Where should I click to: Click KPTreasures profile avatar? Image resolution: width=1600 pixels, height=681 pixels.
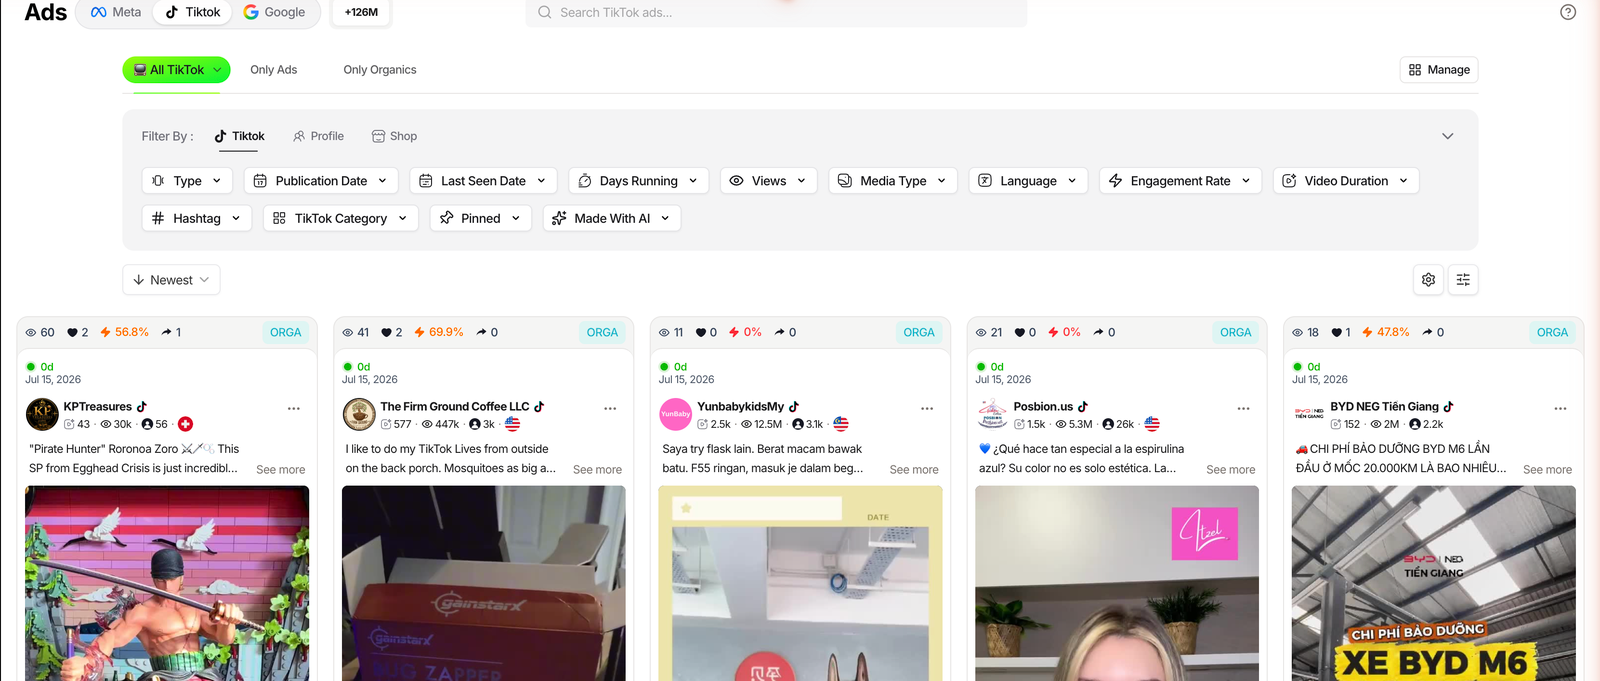42,414
